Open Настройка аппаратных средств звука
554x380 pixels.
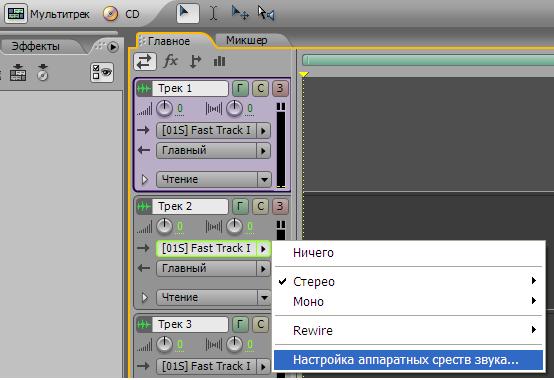click(408, 360)
